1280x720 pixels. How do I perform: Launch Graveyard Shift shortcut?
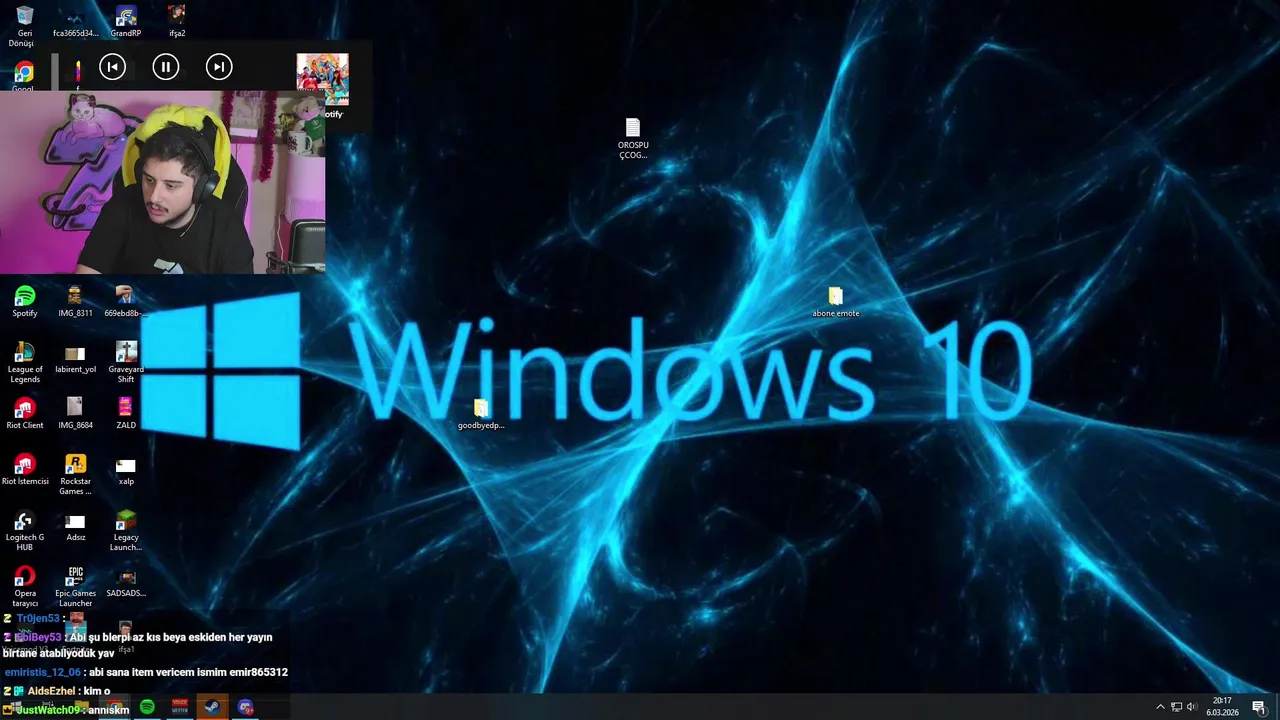click(x=126, y=362)
